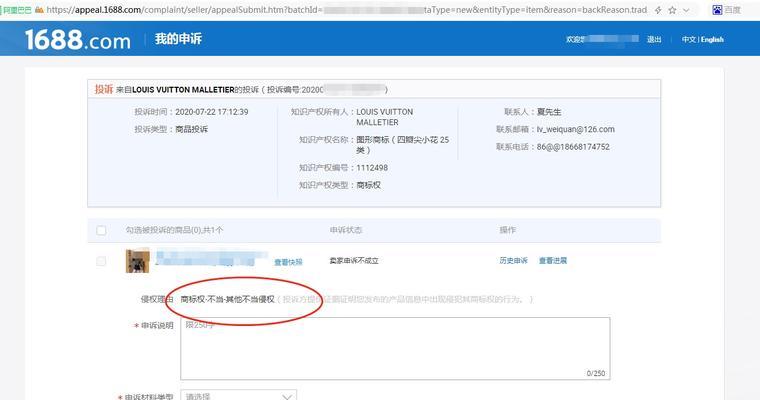Image resolution: width=760 pixels, height=400 pixels.
Task: Click the bookmark star icon in address bar
Action: click(672, 10)
